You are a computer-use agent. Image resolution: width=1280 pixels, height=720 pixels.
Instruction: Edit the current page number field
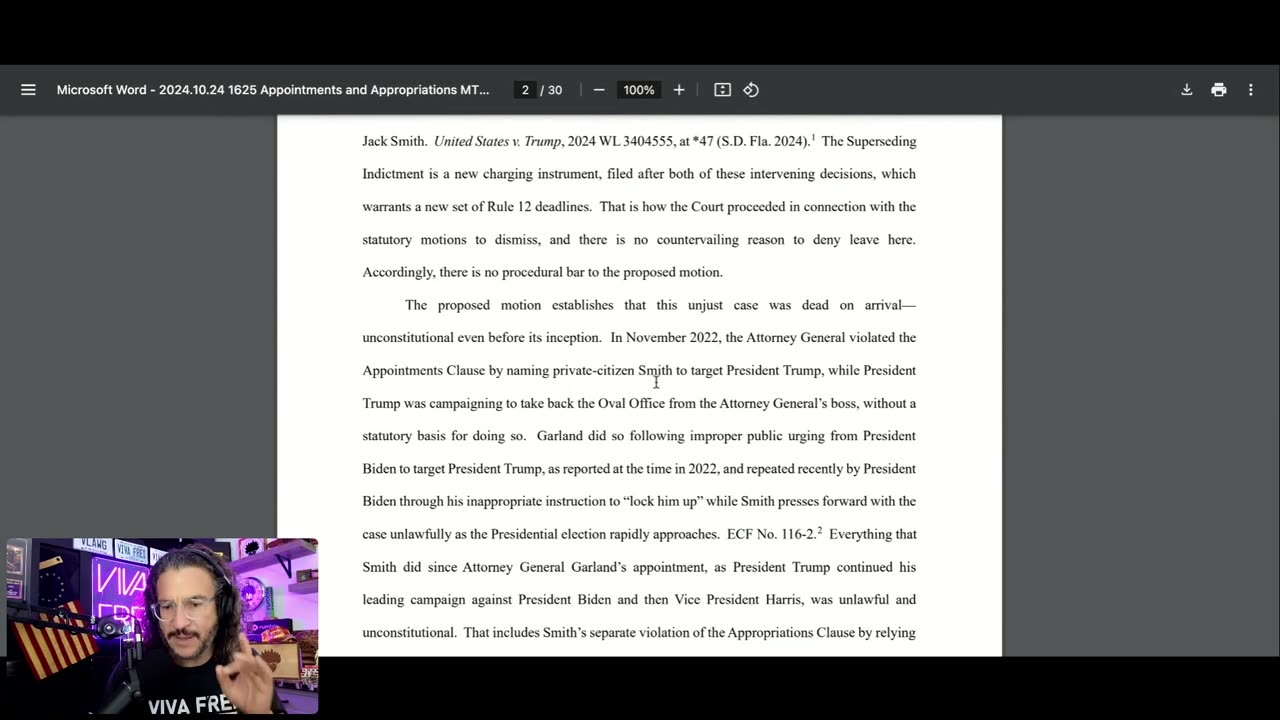(525, 90)
